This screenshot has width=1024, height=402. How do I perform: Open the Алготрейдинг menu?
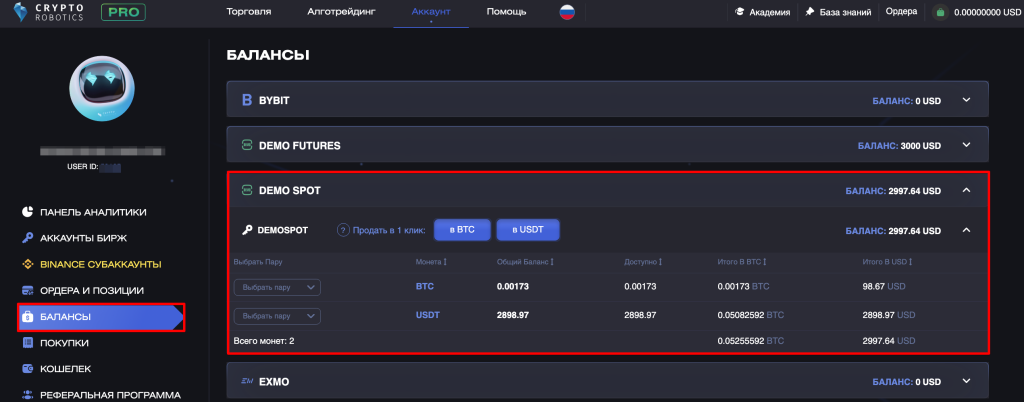pos(342,12)
